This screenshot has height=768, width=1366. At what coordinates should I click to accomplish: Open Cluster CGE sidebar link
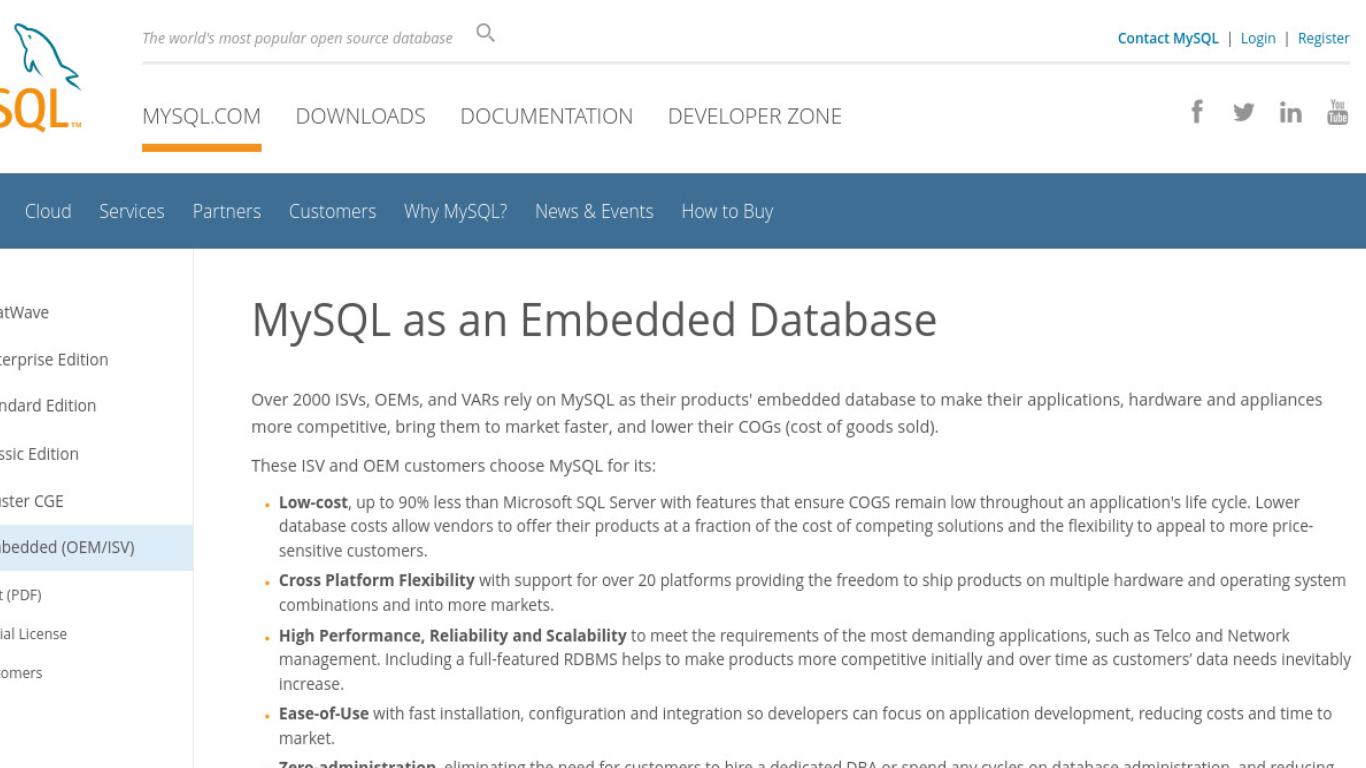[x=32, y=501]
